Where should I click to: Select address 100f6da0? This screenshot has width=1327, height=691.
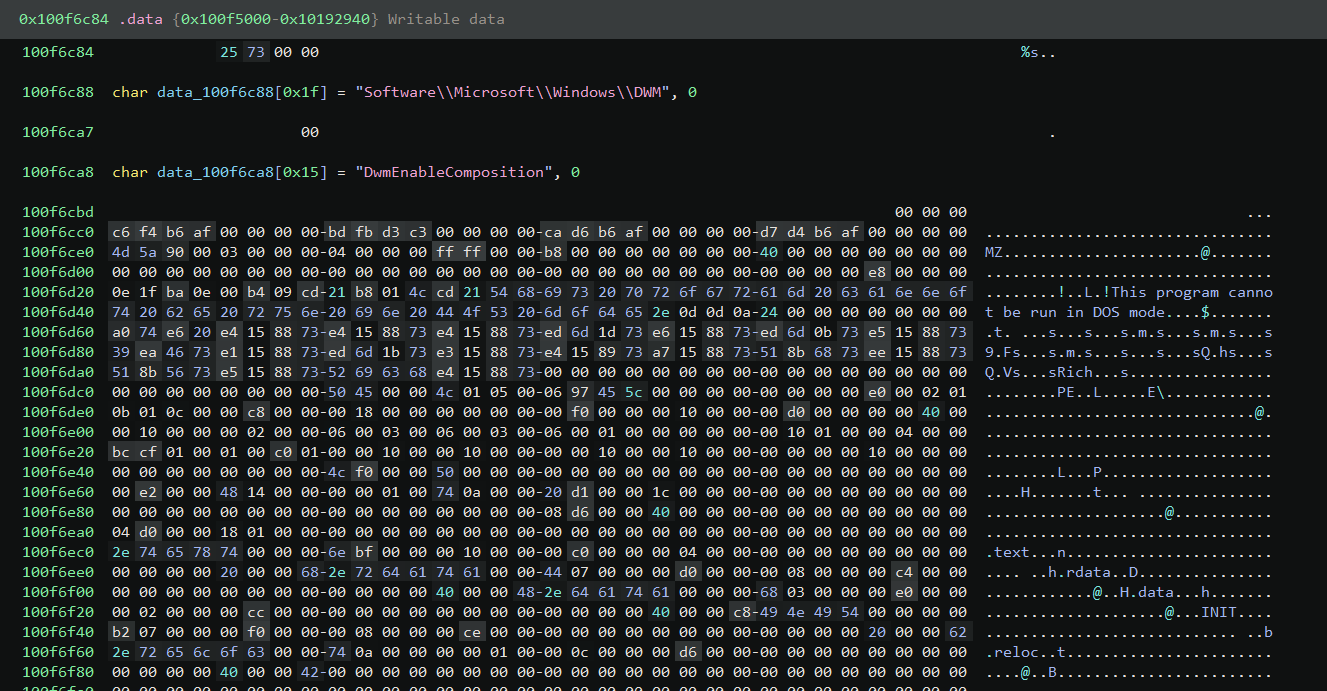coord(58,372)
